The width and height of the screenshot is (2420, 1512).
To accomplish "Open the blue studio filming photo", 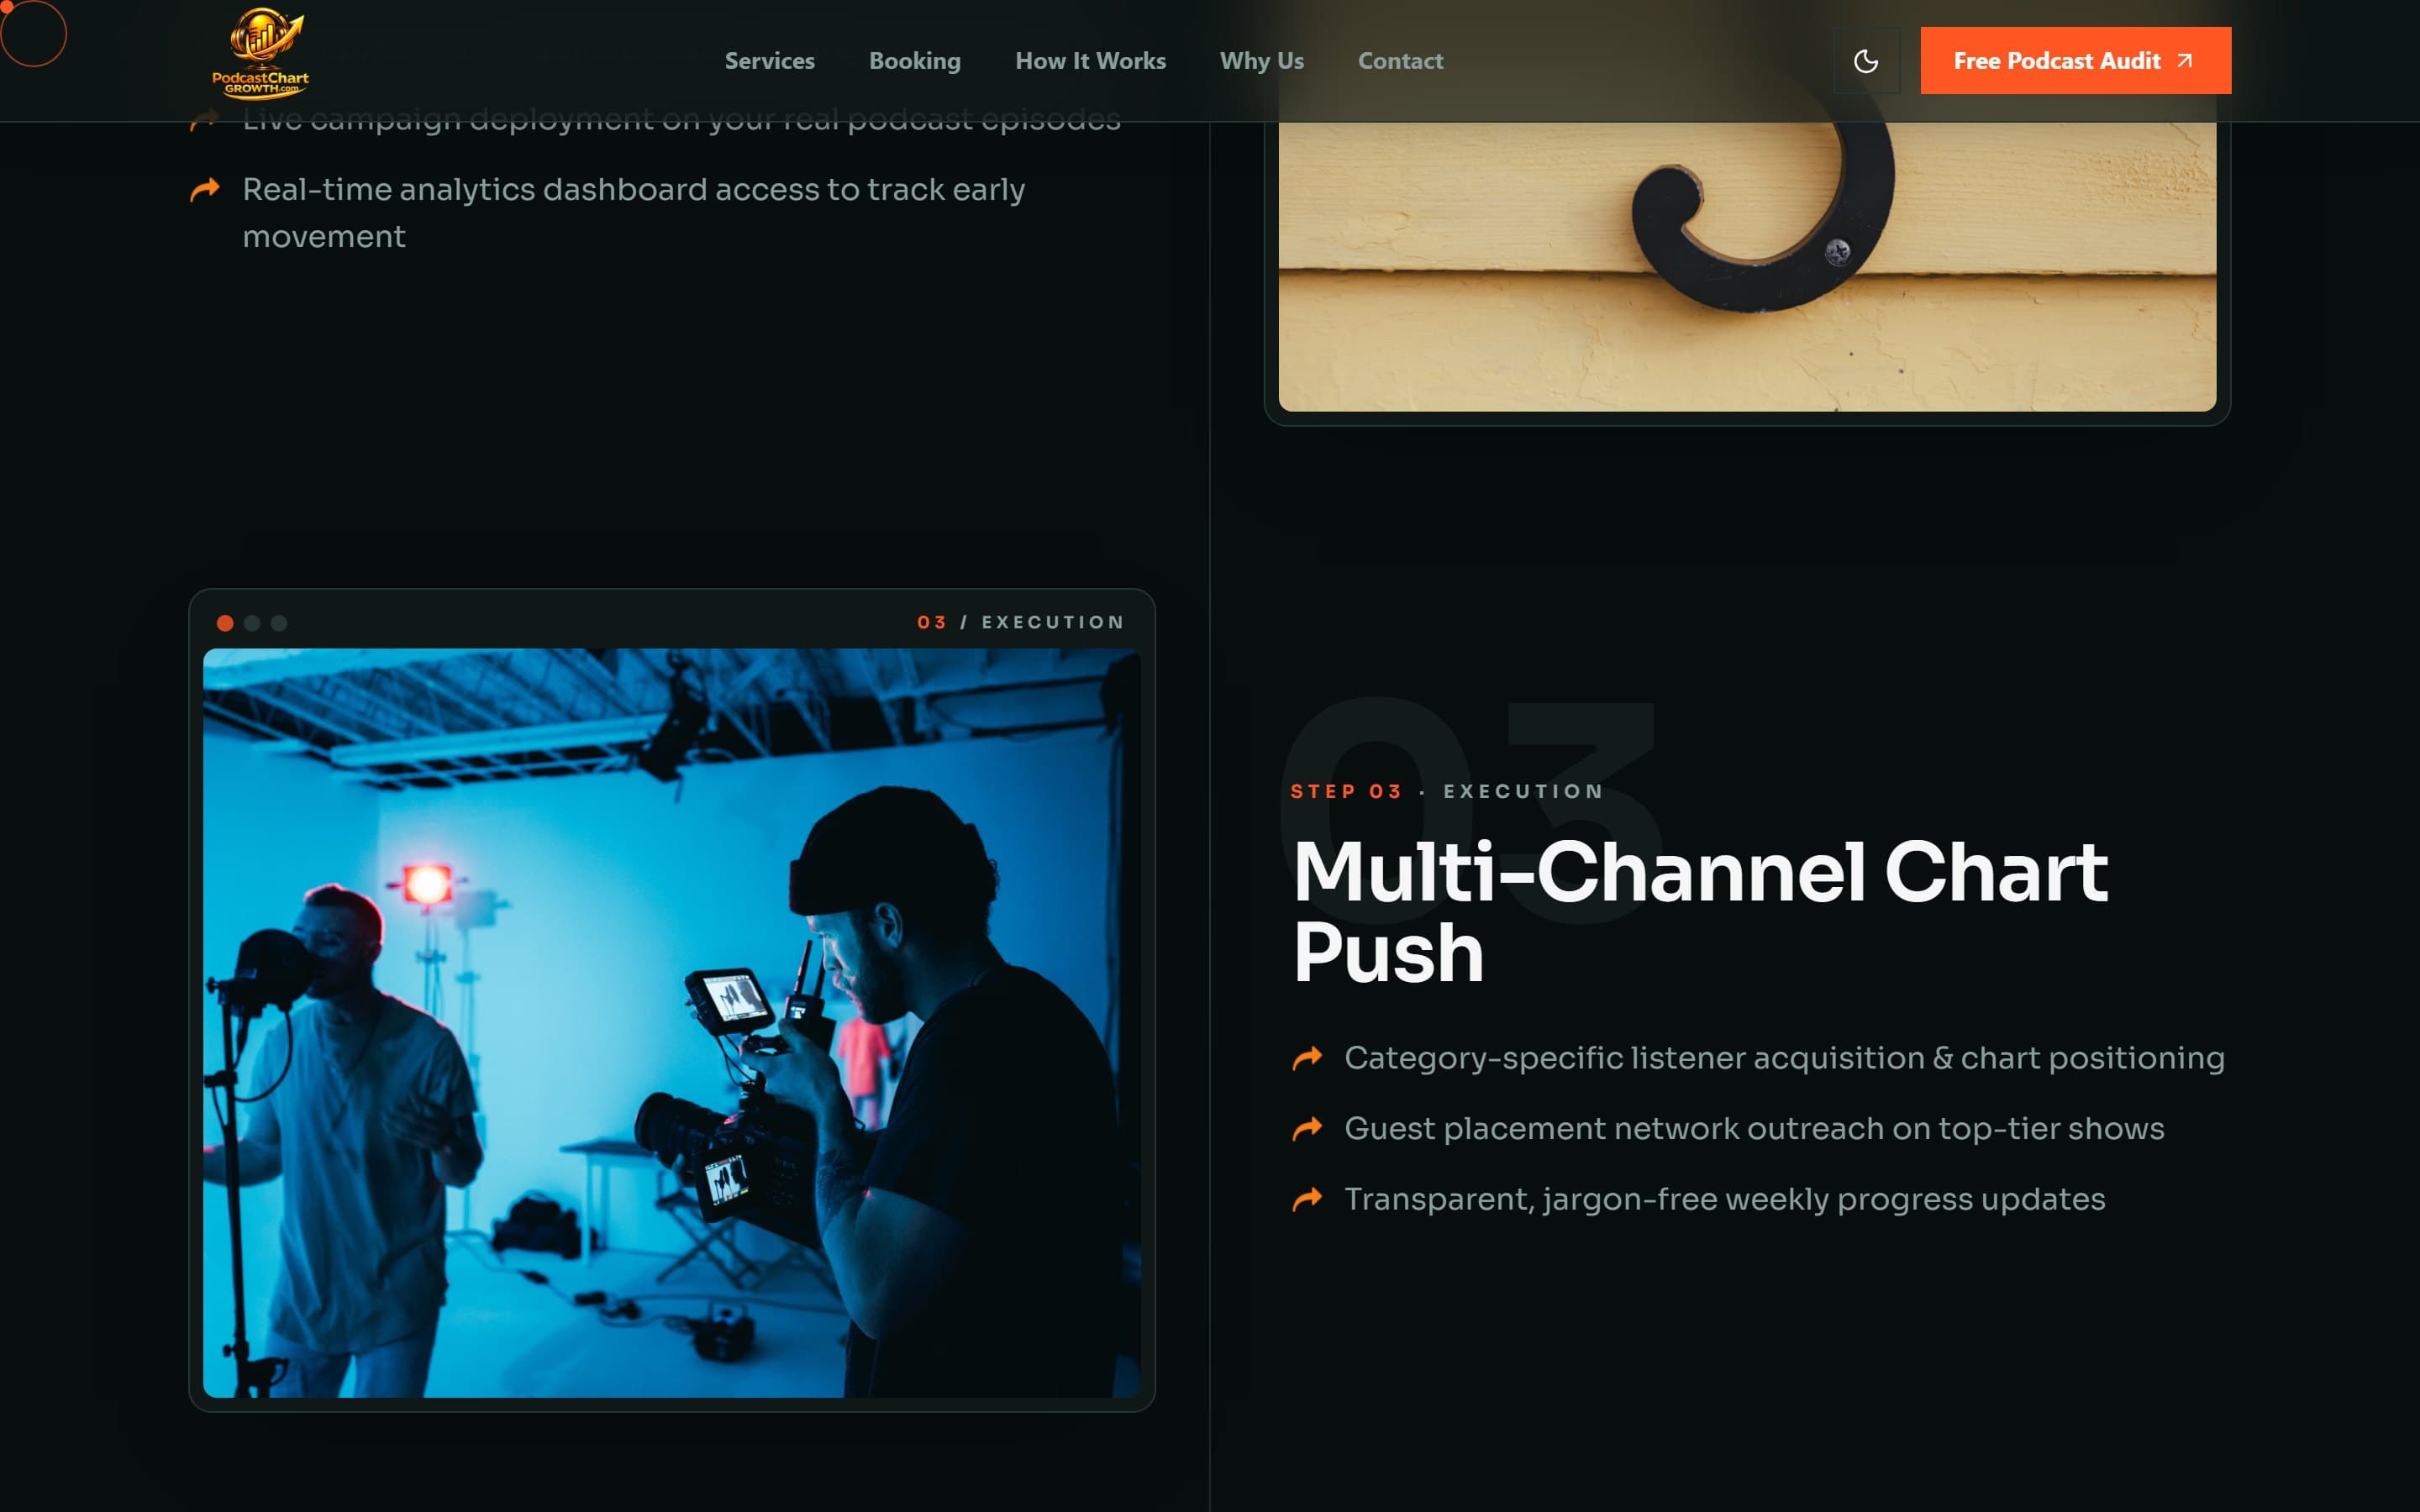I will pos(672,1022).
